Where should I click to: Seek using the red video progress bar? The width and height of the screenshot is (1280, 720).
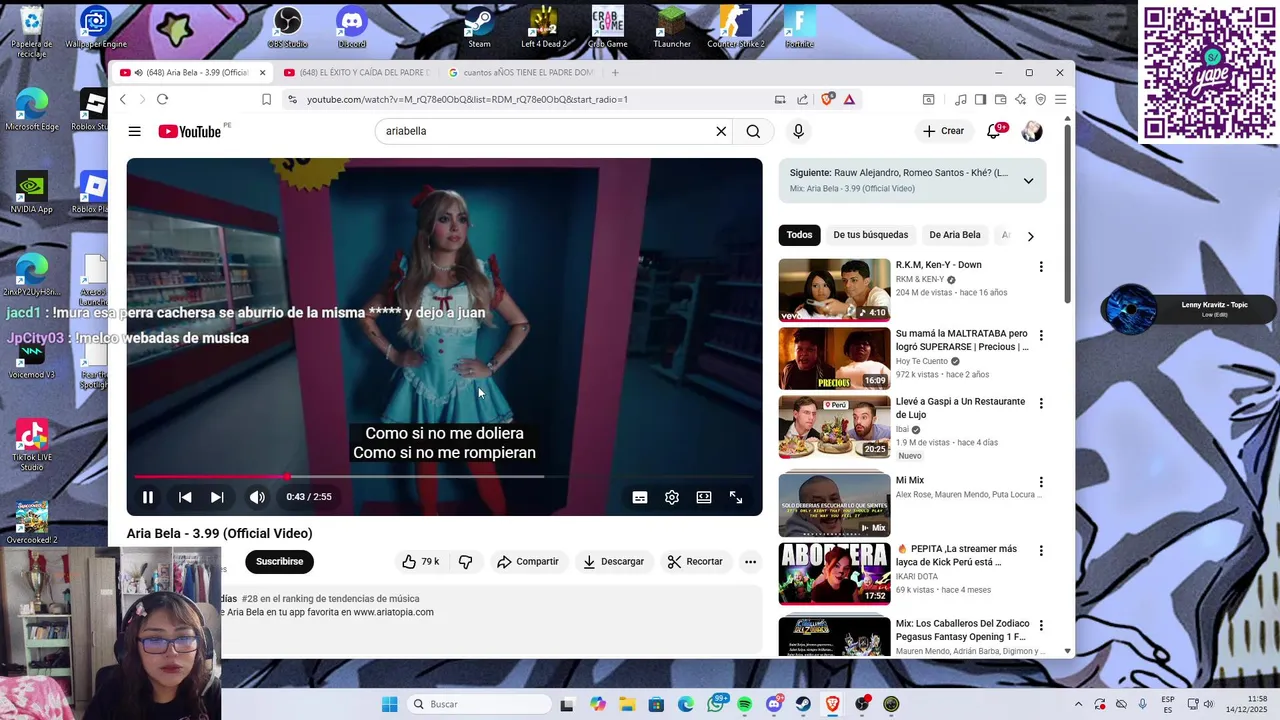coord(444,476)
